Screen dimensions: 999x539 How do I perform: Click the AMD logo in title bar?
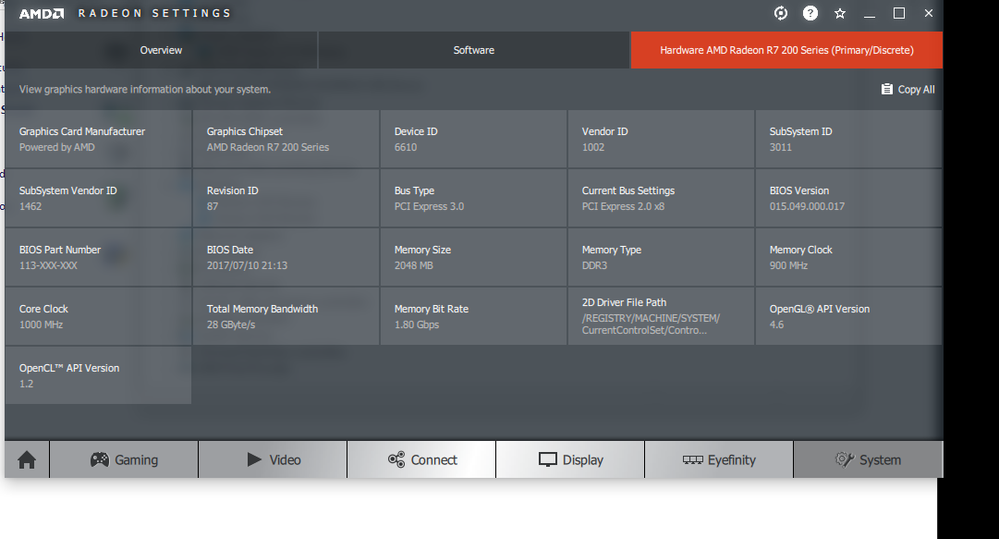41,13
